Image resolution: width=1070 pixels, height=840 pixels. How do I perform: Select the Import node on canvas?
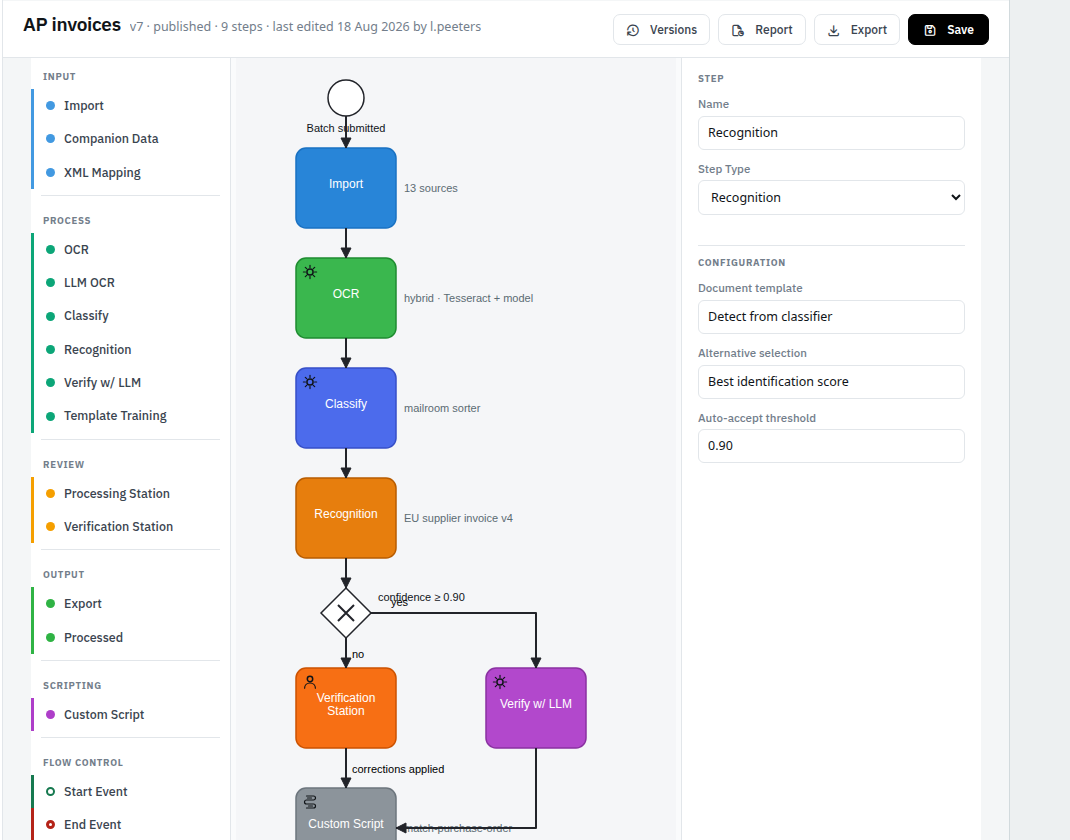(x=346, y=188)
